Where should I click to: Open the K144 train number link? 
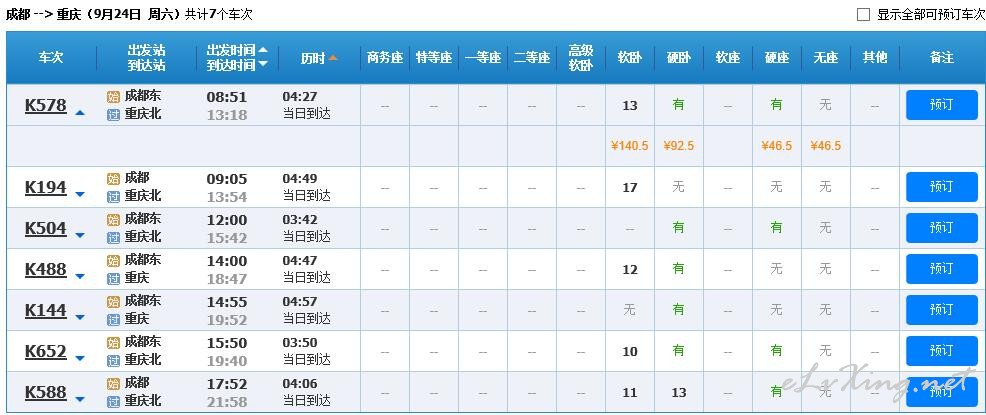point(45,310)
